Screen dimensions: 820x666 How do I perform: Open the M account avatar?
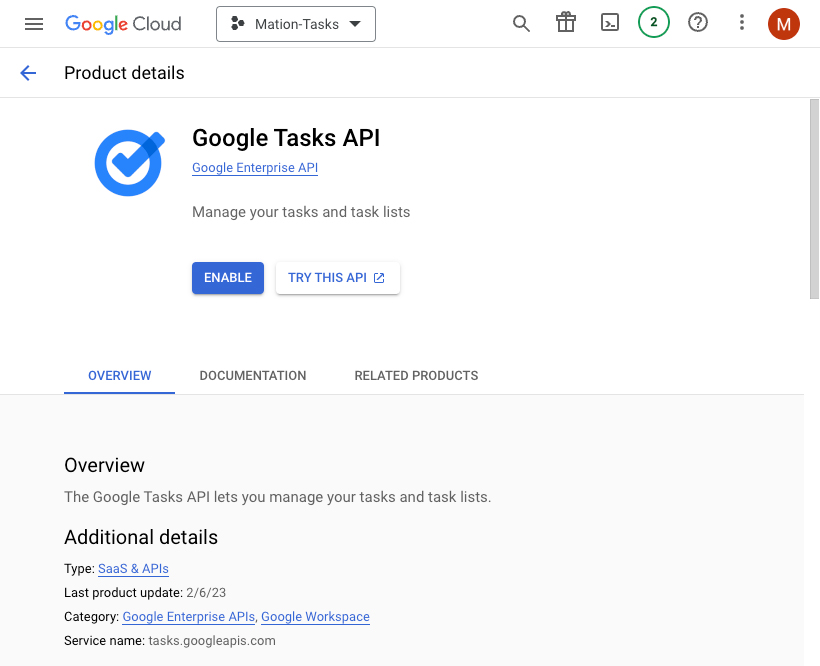(783, 24)
